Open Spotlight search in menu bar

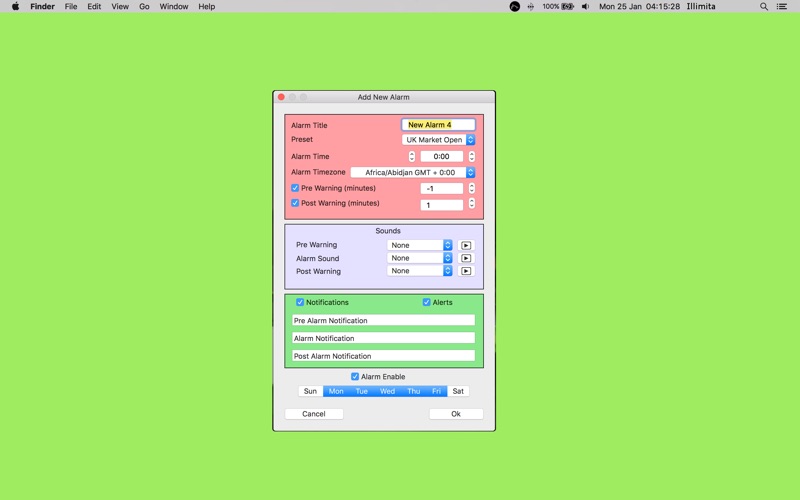click(x=764, y=6)
